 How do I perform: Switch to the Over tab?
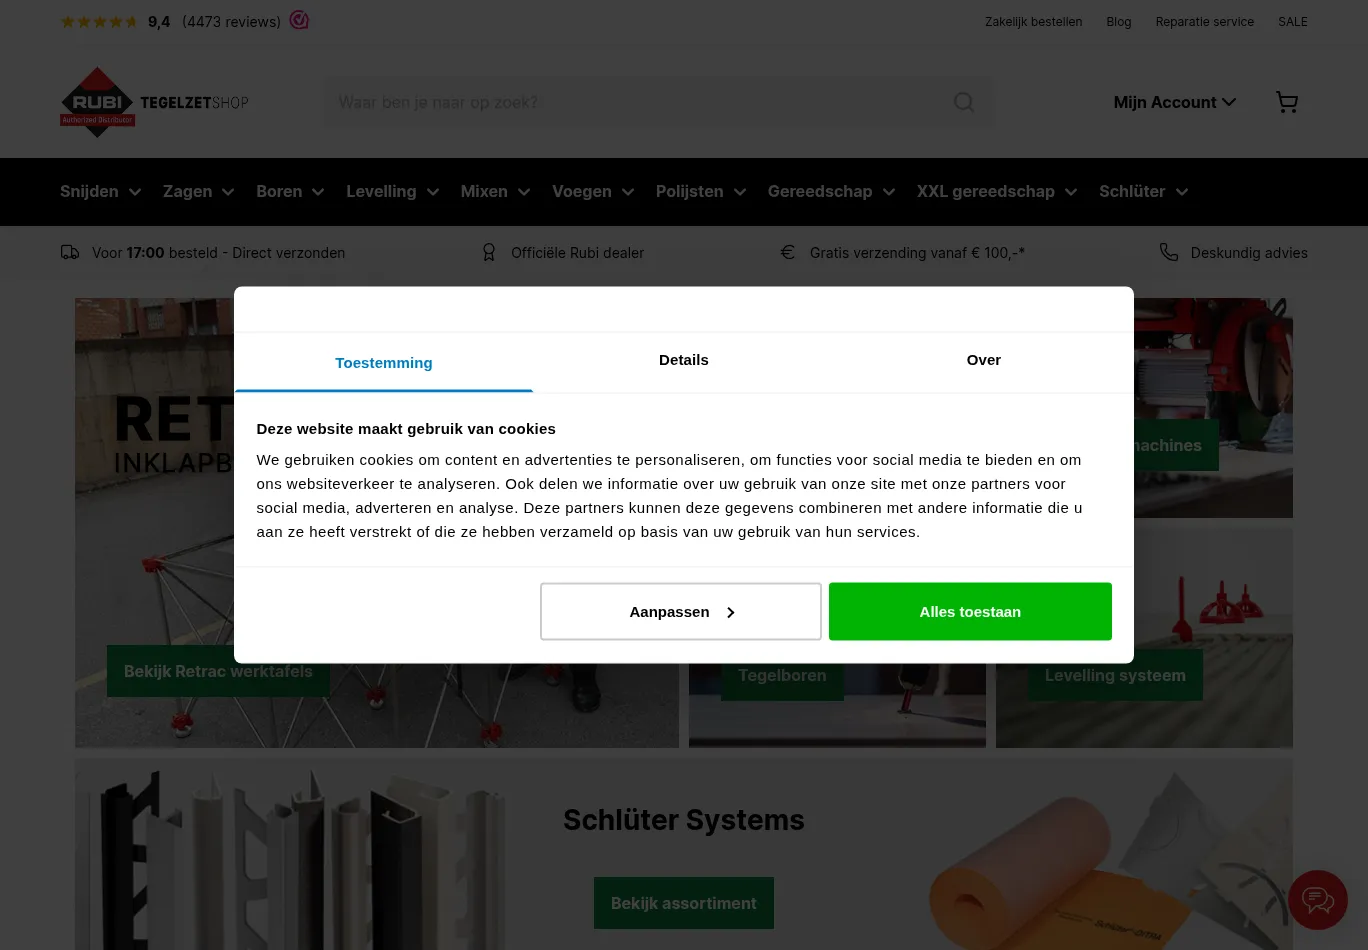[984, 360]
